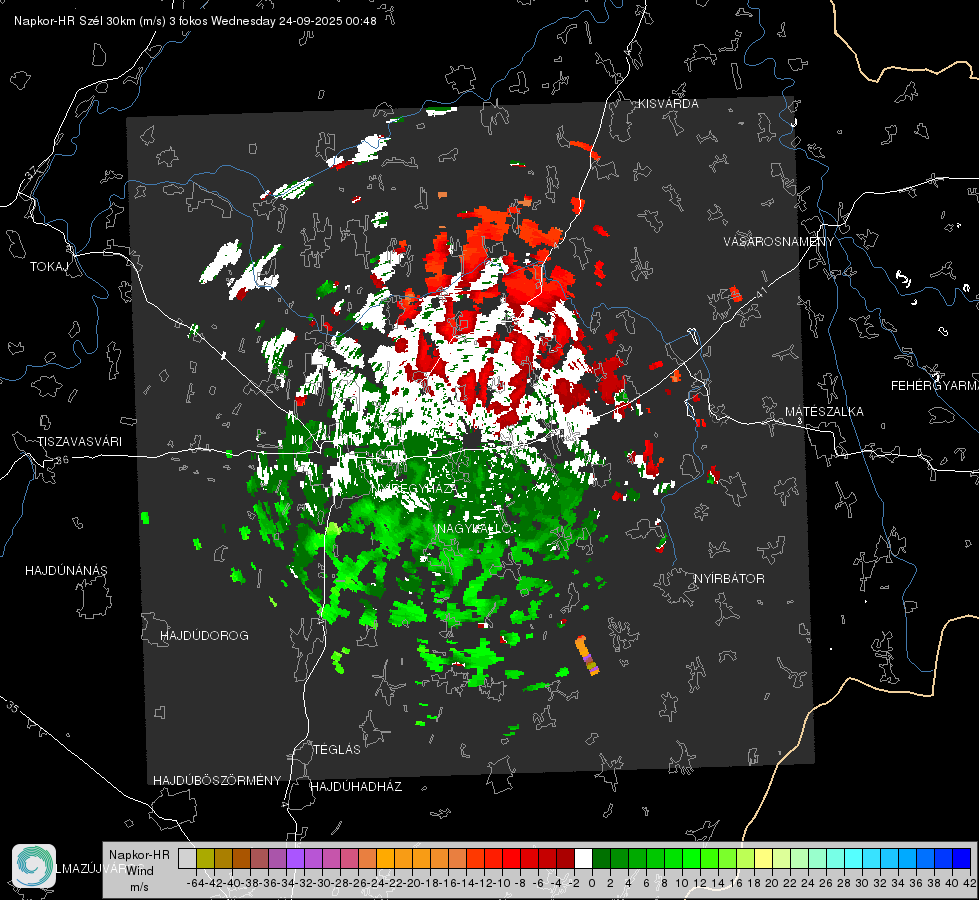Select the dark green legend swatch after 0
979x900 pixels.
tap(601, 859)
